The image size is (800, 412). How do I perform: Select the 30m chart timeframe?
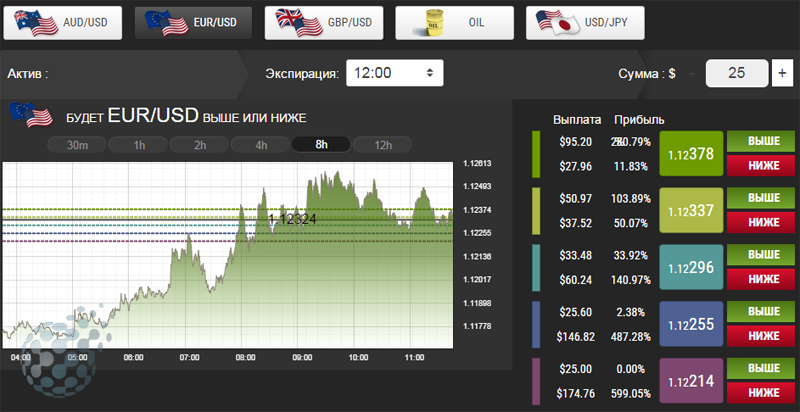point(77,144)
